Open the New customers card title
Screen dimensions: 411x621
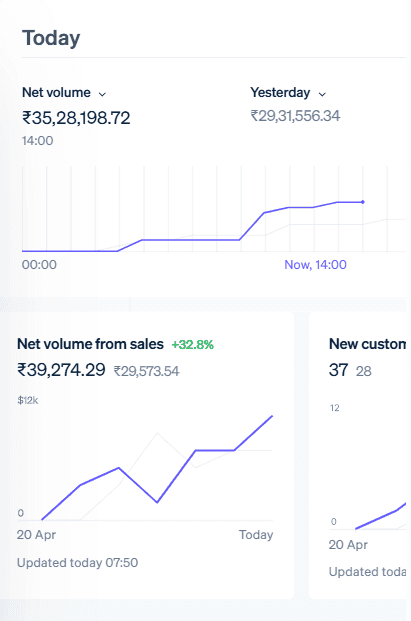[367, 344]
